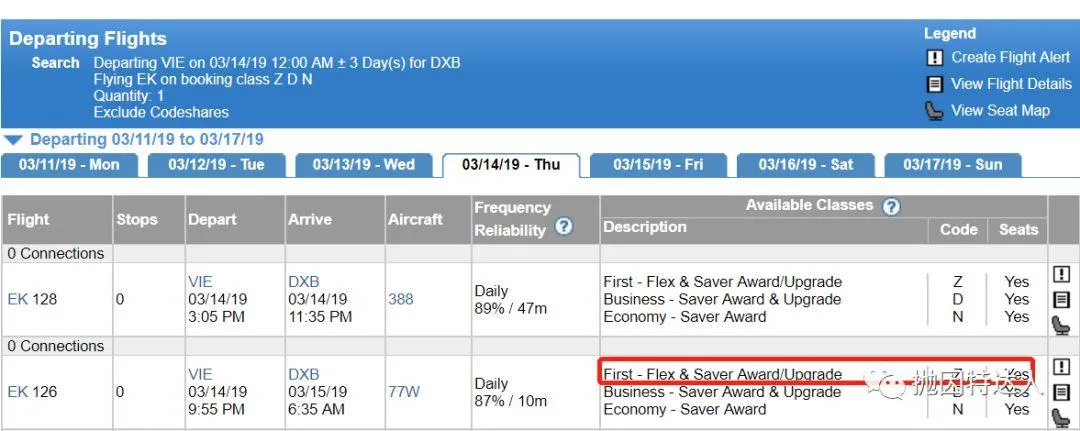View flight details icon for EK 126
The width and height of the screenshot is (1080, 431).
coord(1061,392)
